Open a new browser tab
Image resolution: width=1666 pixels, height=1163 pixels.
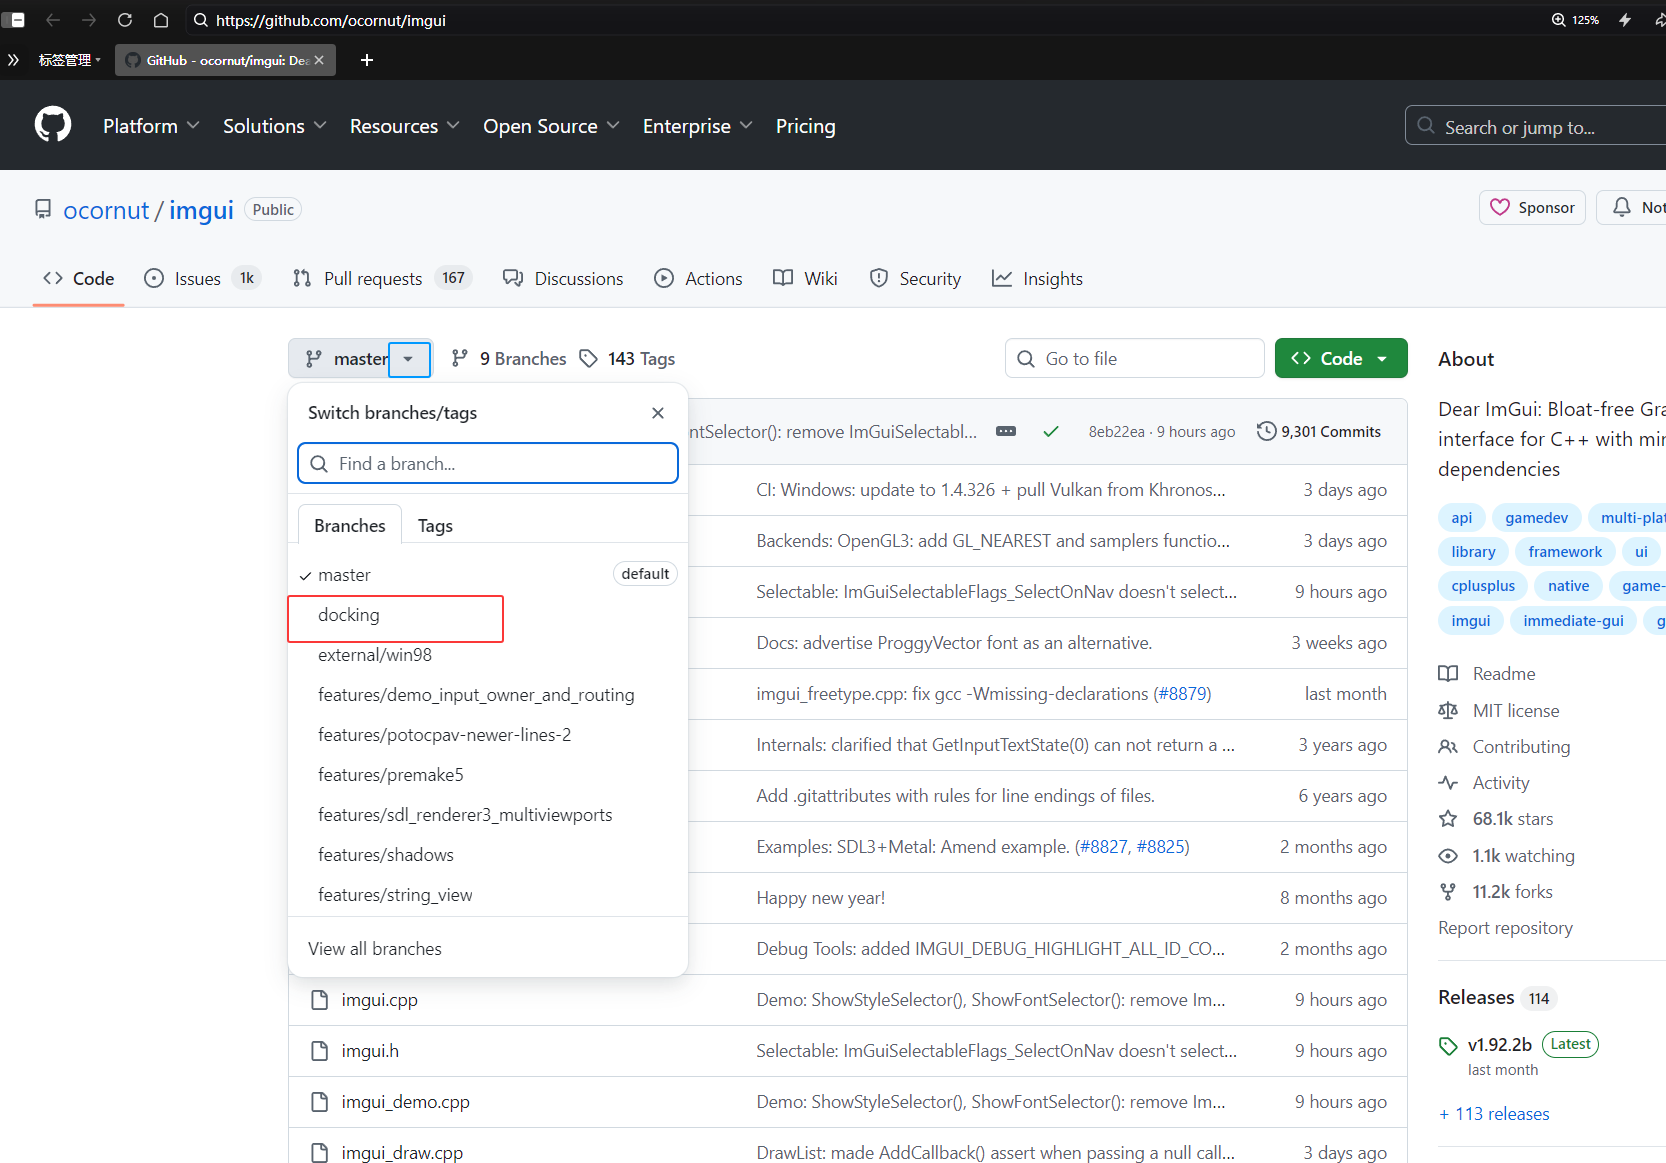(367, 60)
